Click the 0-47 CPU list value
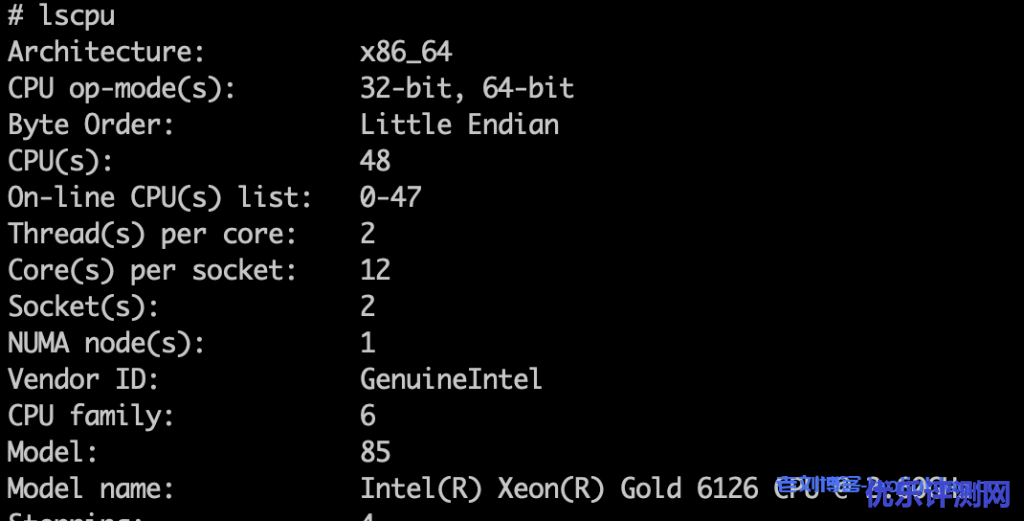The height and width of the screenshot is (521, 1024). coord(390,197)
